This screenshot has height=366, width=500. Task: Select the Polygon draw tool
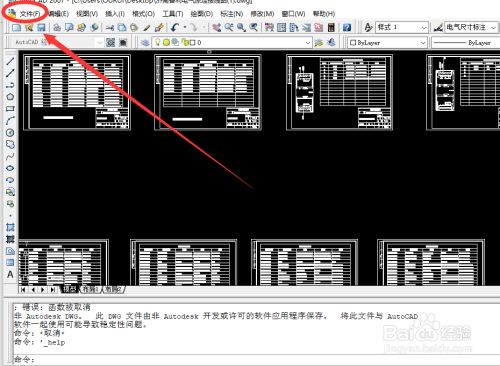(10, 97)
